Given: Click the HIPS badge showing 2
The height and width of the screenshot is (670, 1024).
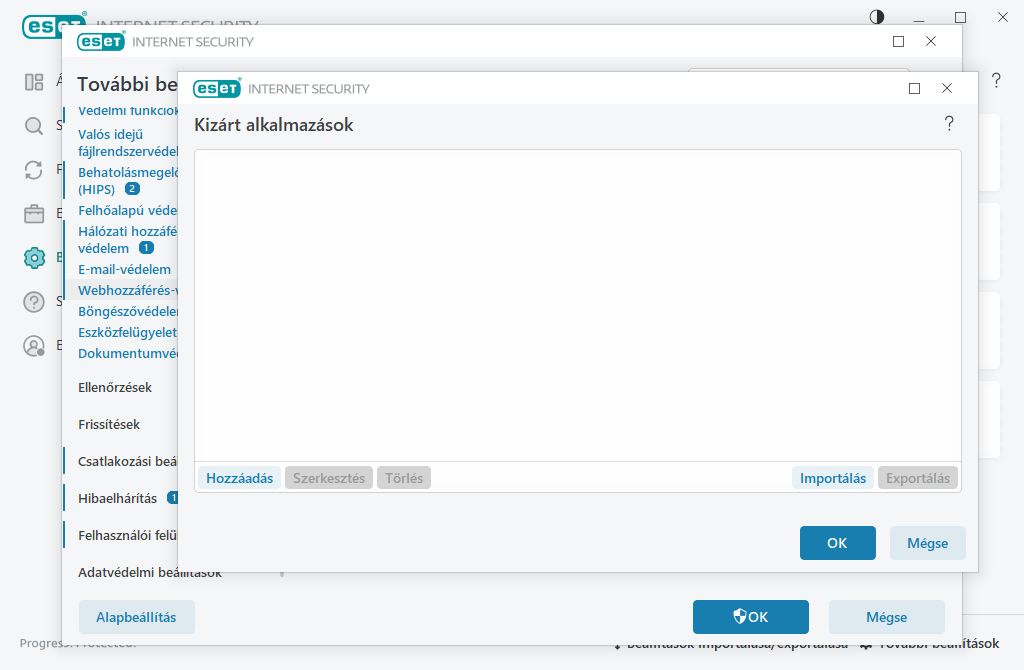Looking at the screenshot, I should (x=133, y=189).
